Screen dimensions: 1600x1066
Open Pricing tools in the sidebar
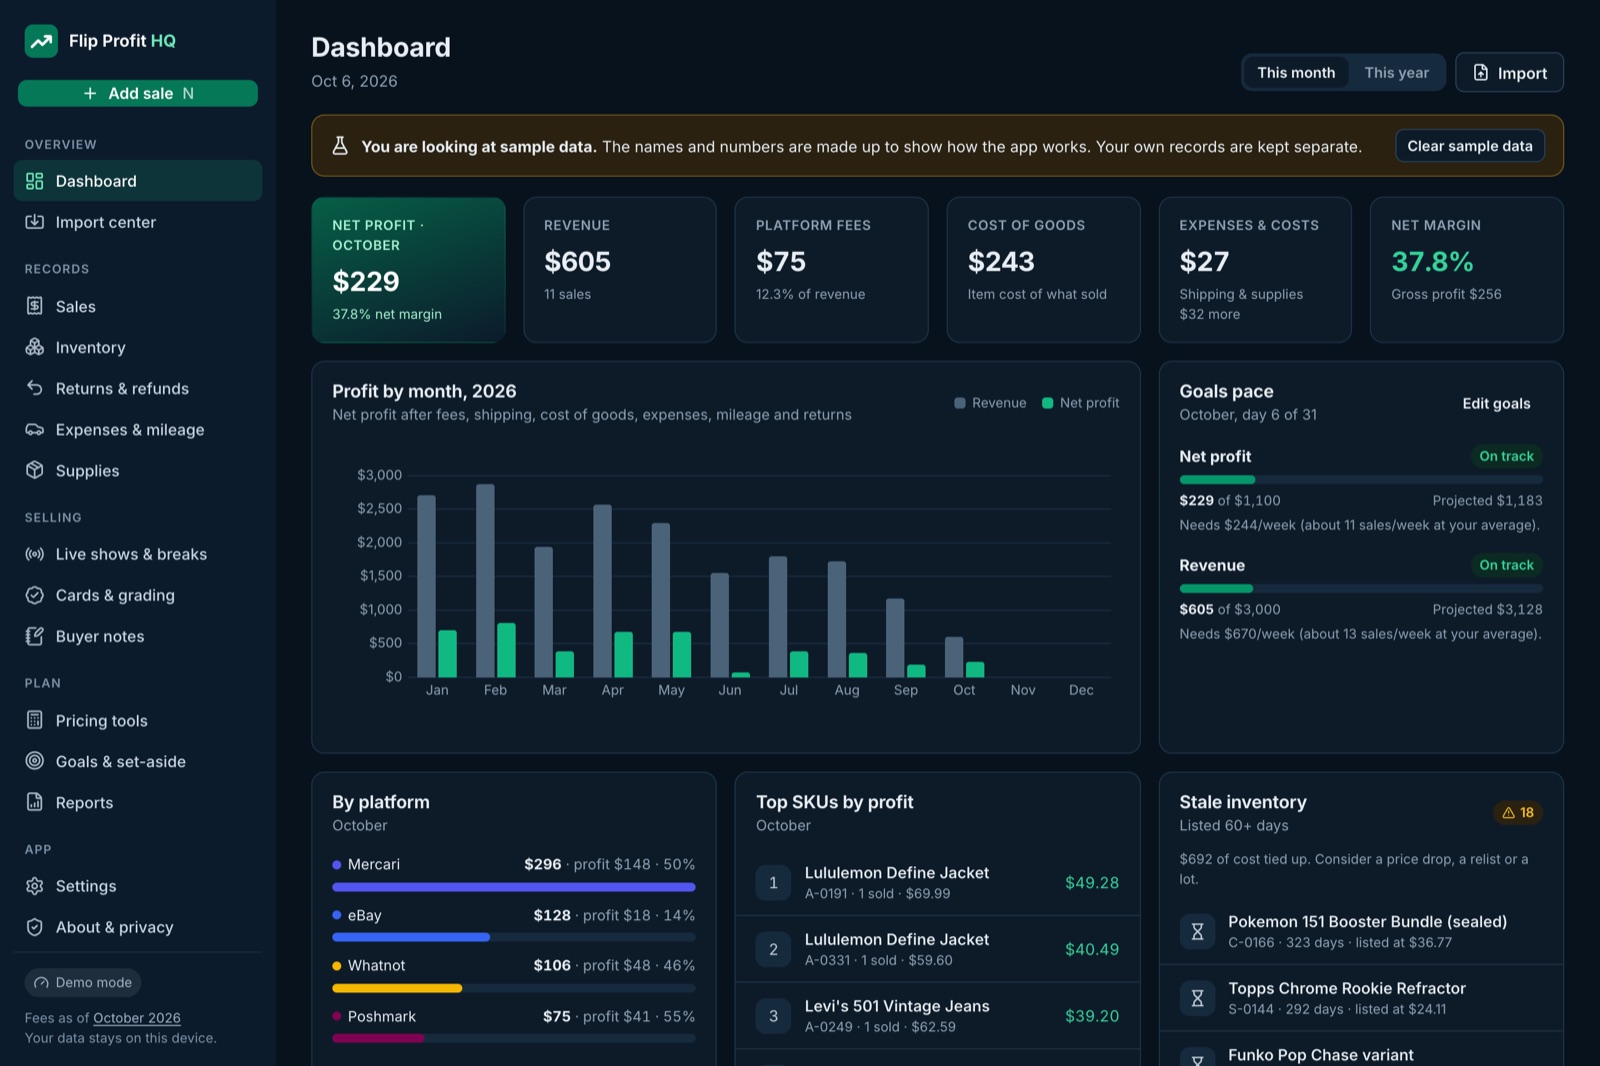[138, 720]
